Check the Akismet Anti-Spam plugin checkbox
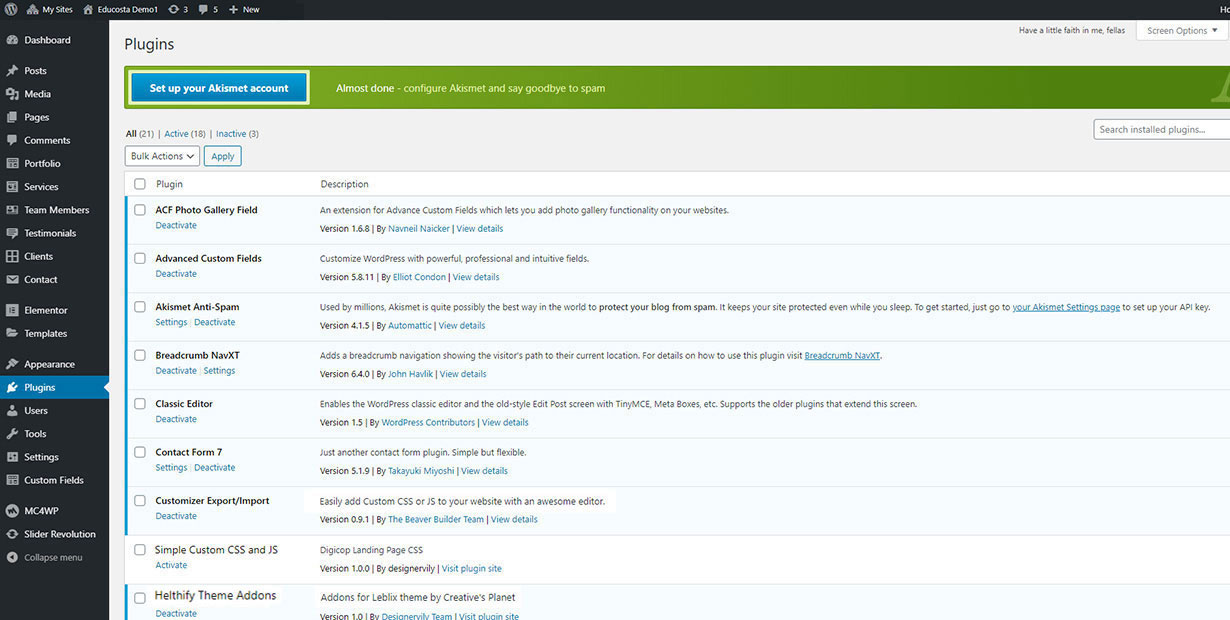This screenshot has height=620, width=1230. coord(140,307)
